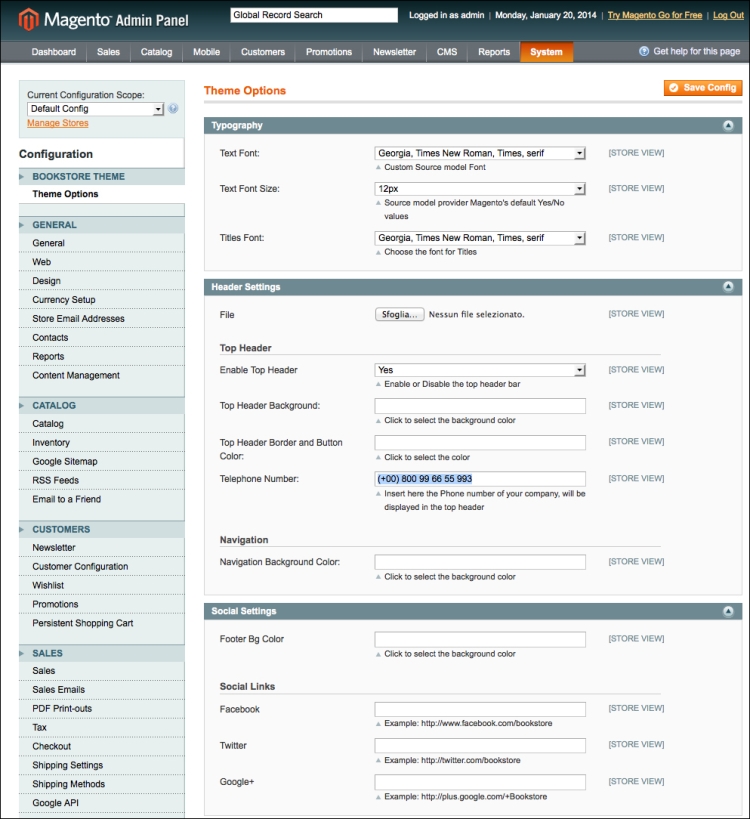Click the Telephone Number input field
Screen dimensions: 750x819
tap(480, 479)
